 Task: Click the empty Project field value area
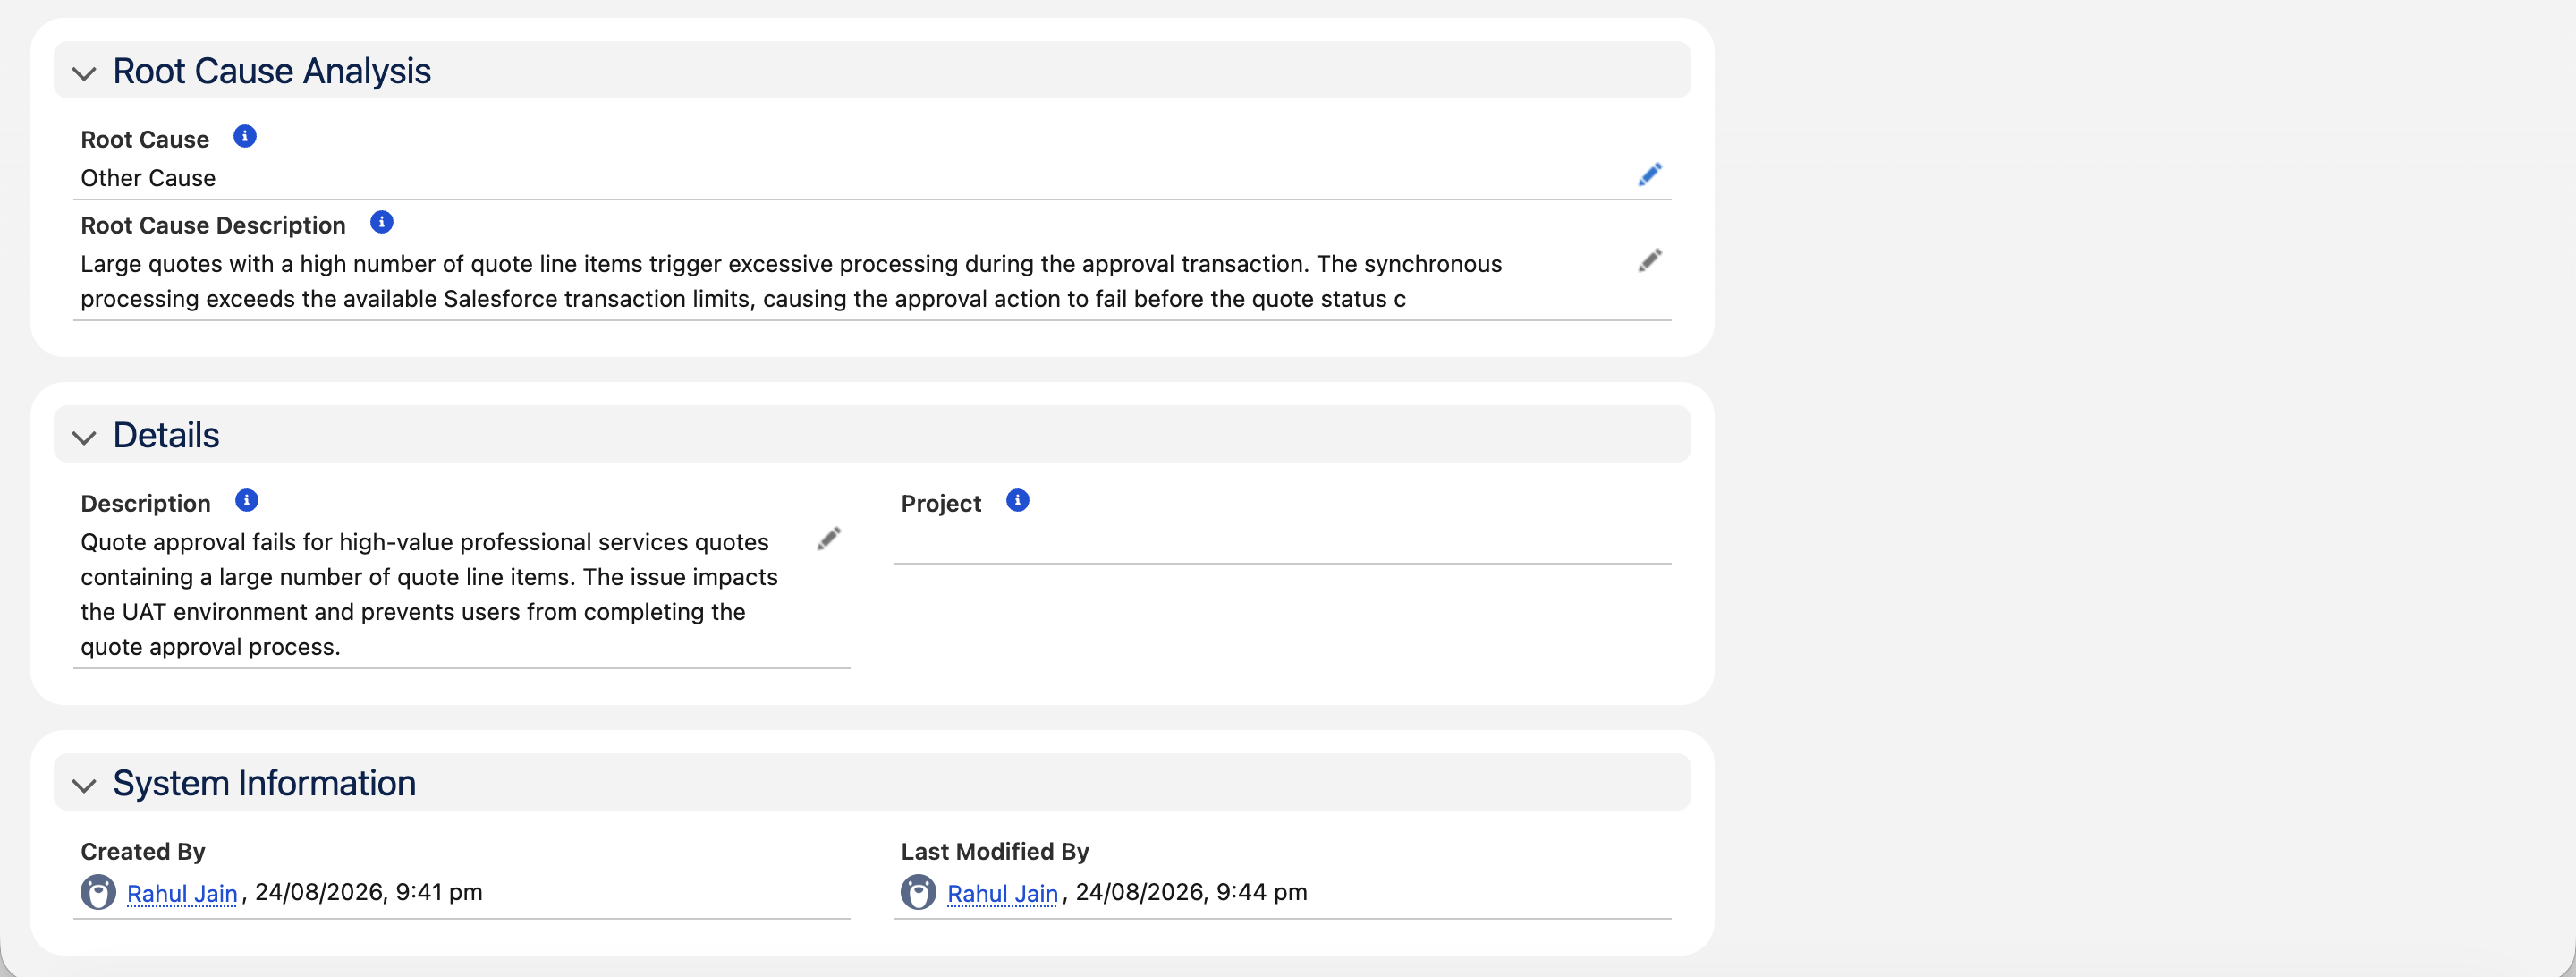[1282, 542]
